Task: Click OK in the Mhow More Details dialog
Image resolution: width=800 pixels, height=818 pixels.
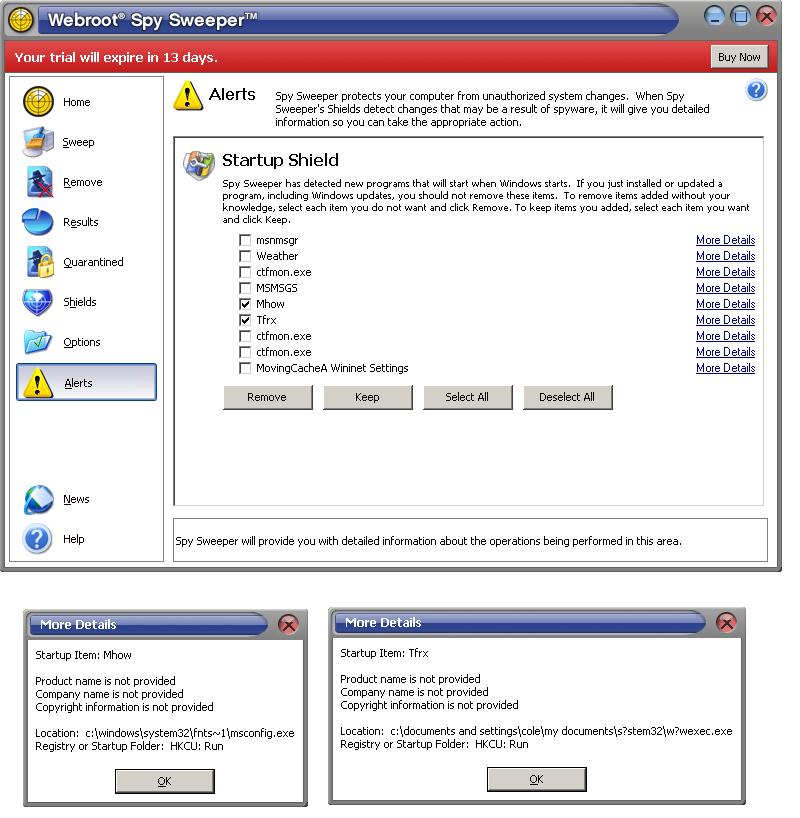Action: click(164, 781)
